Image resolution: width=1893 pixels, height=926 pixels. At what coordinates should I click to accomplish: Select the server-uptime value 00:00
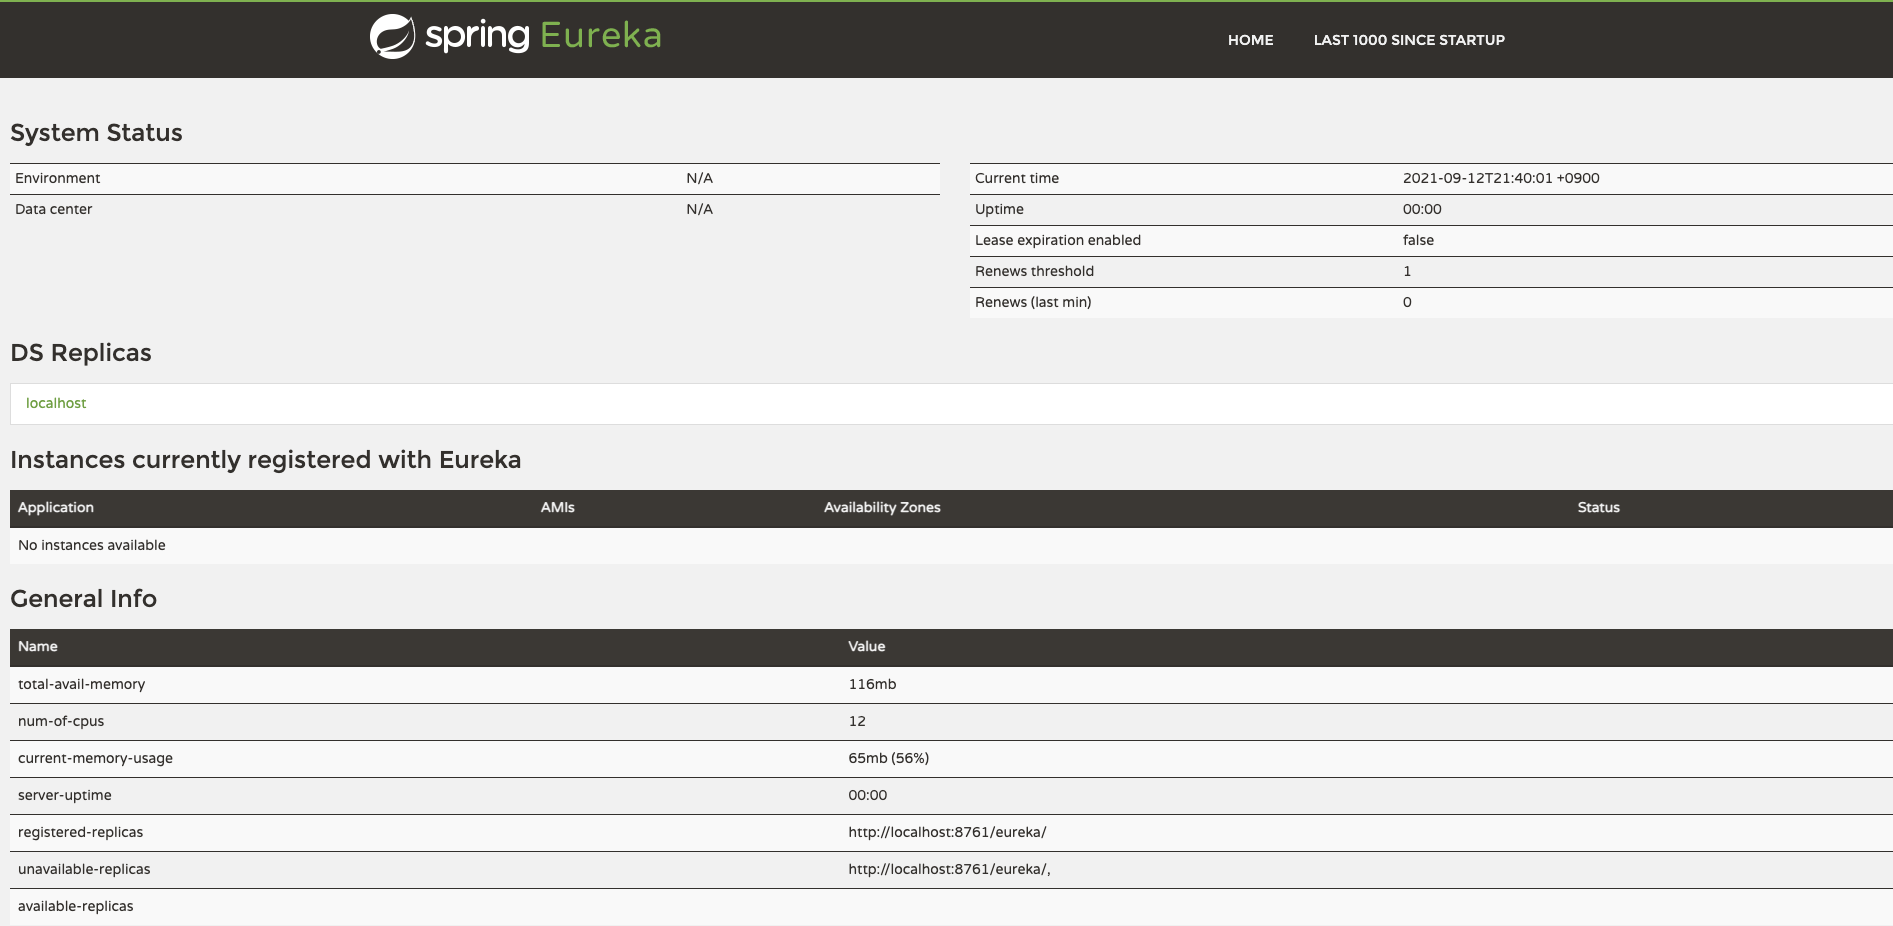(868, 795)
